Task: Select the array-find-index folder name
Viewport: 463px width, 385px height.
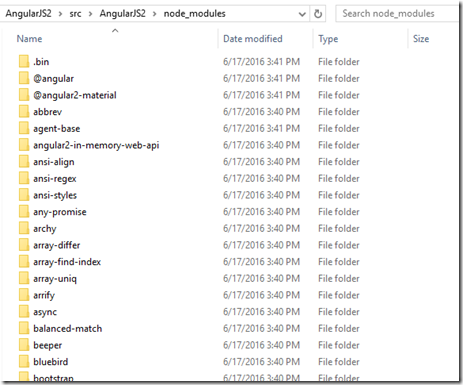Action: click(x=67, y=262)
